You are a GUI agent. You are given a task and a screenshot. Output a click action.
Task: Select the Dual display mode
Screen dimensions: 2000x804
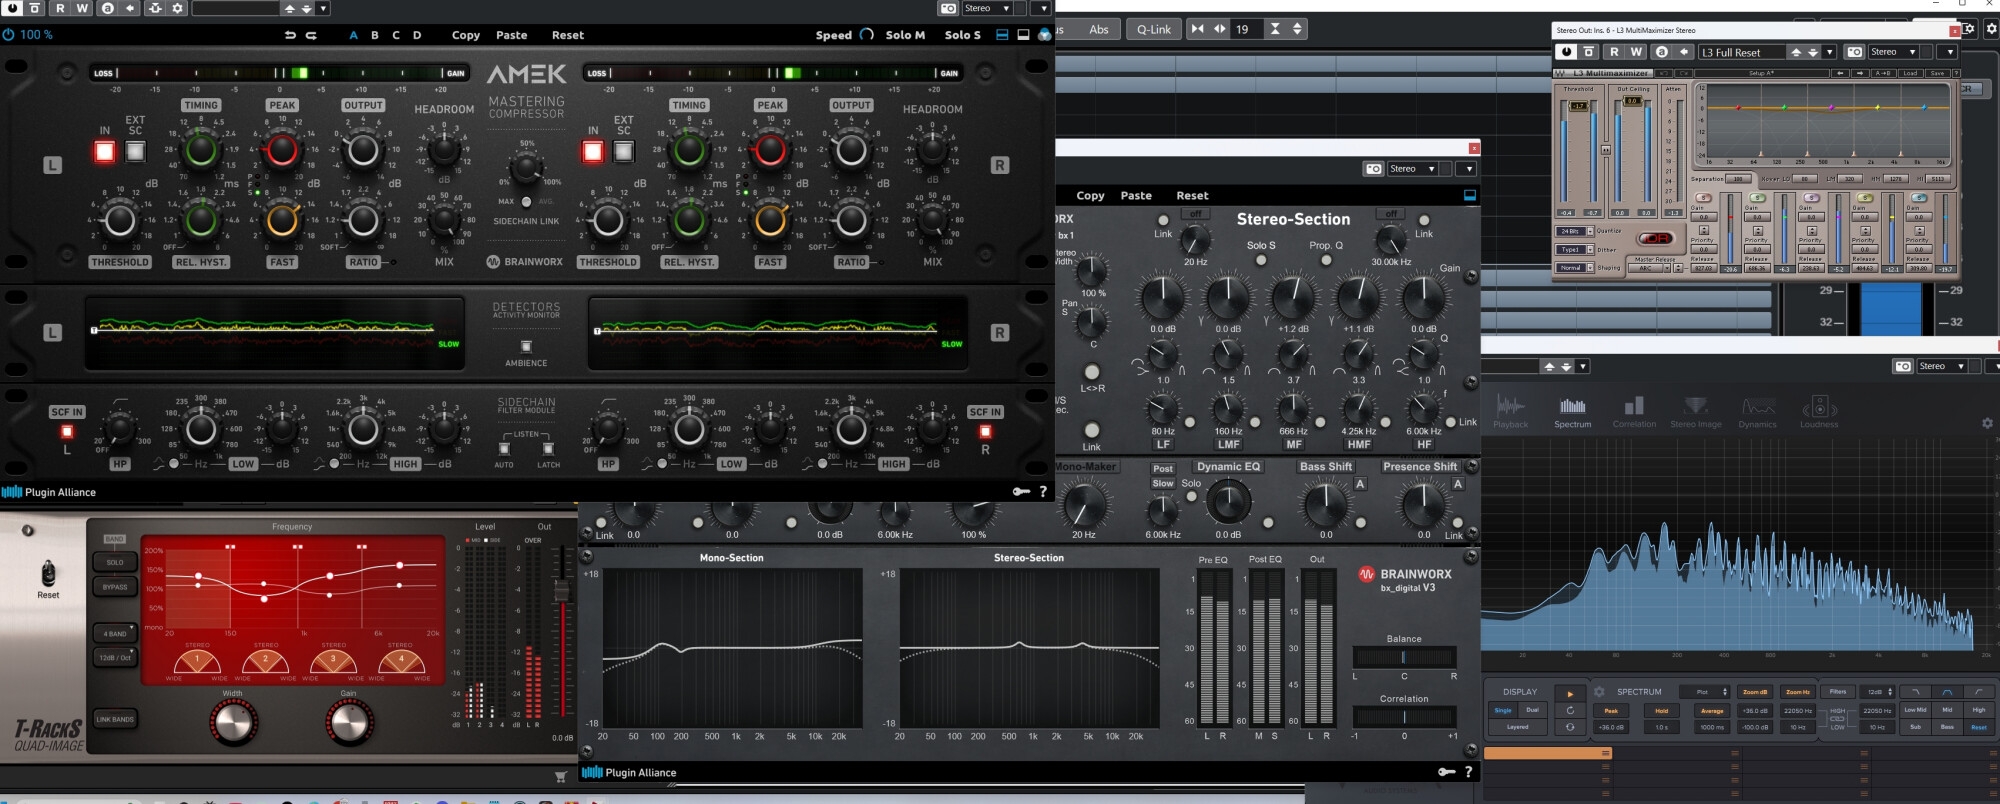coord(1532,710)
